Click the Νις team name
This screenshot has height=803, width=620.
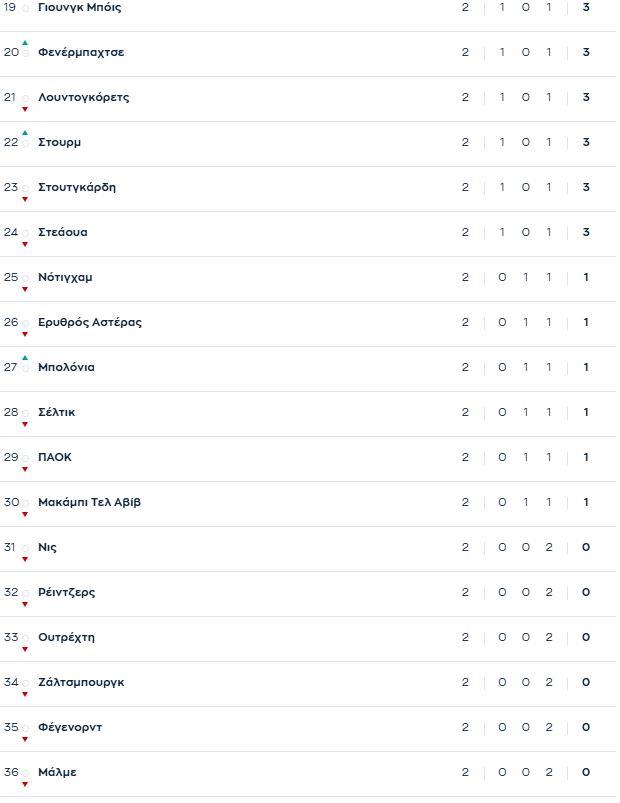[x=47, y=547]
